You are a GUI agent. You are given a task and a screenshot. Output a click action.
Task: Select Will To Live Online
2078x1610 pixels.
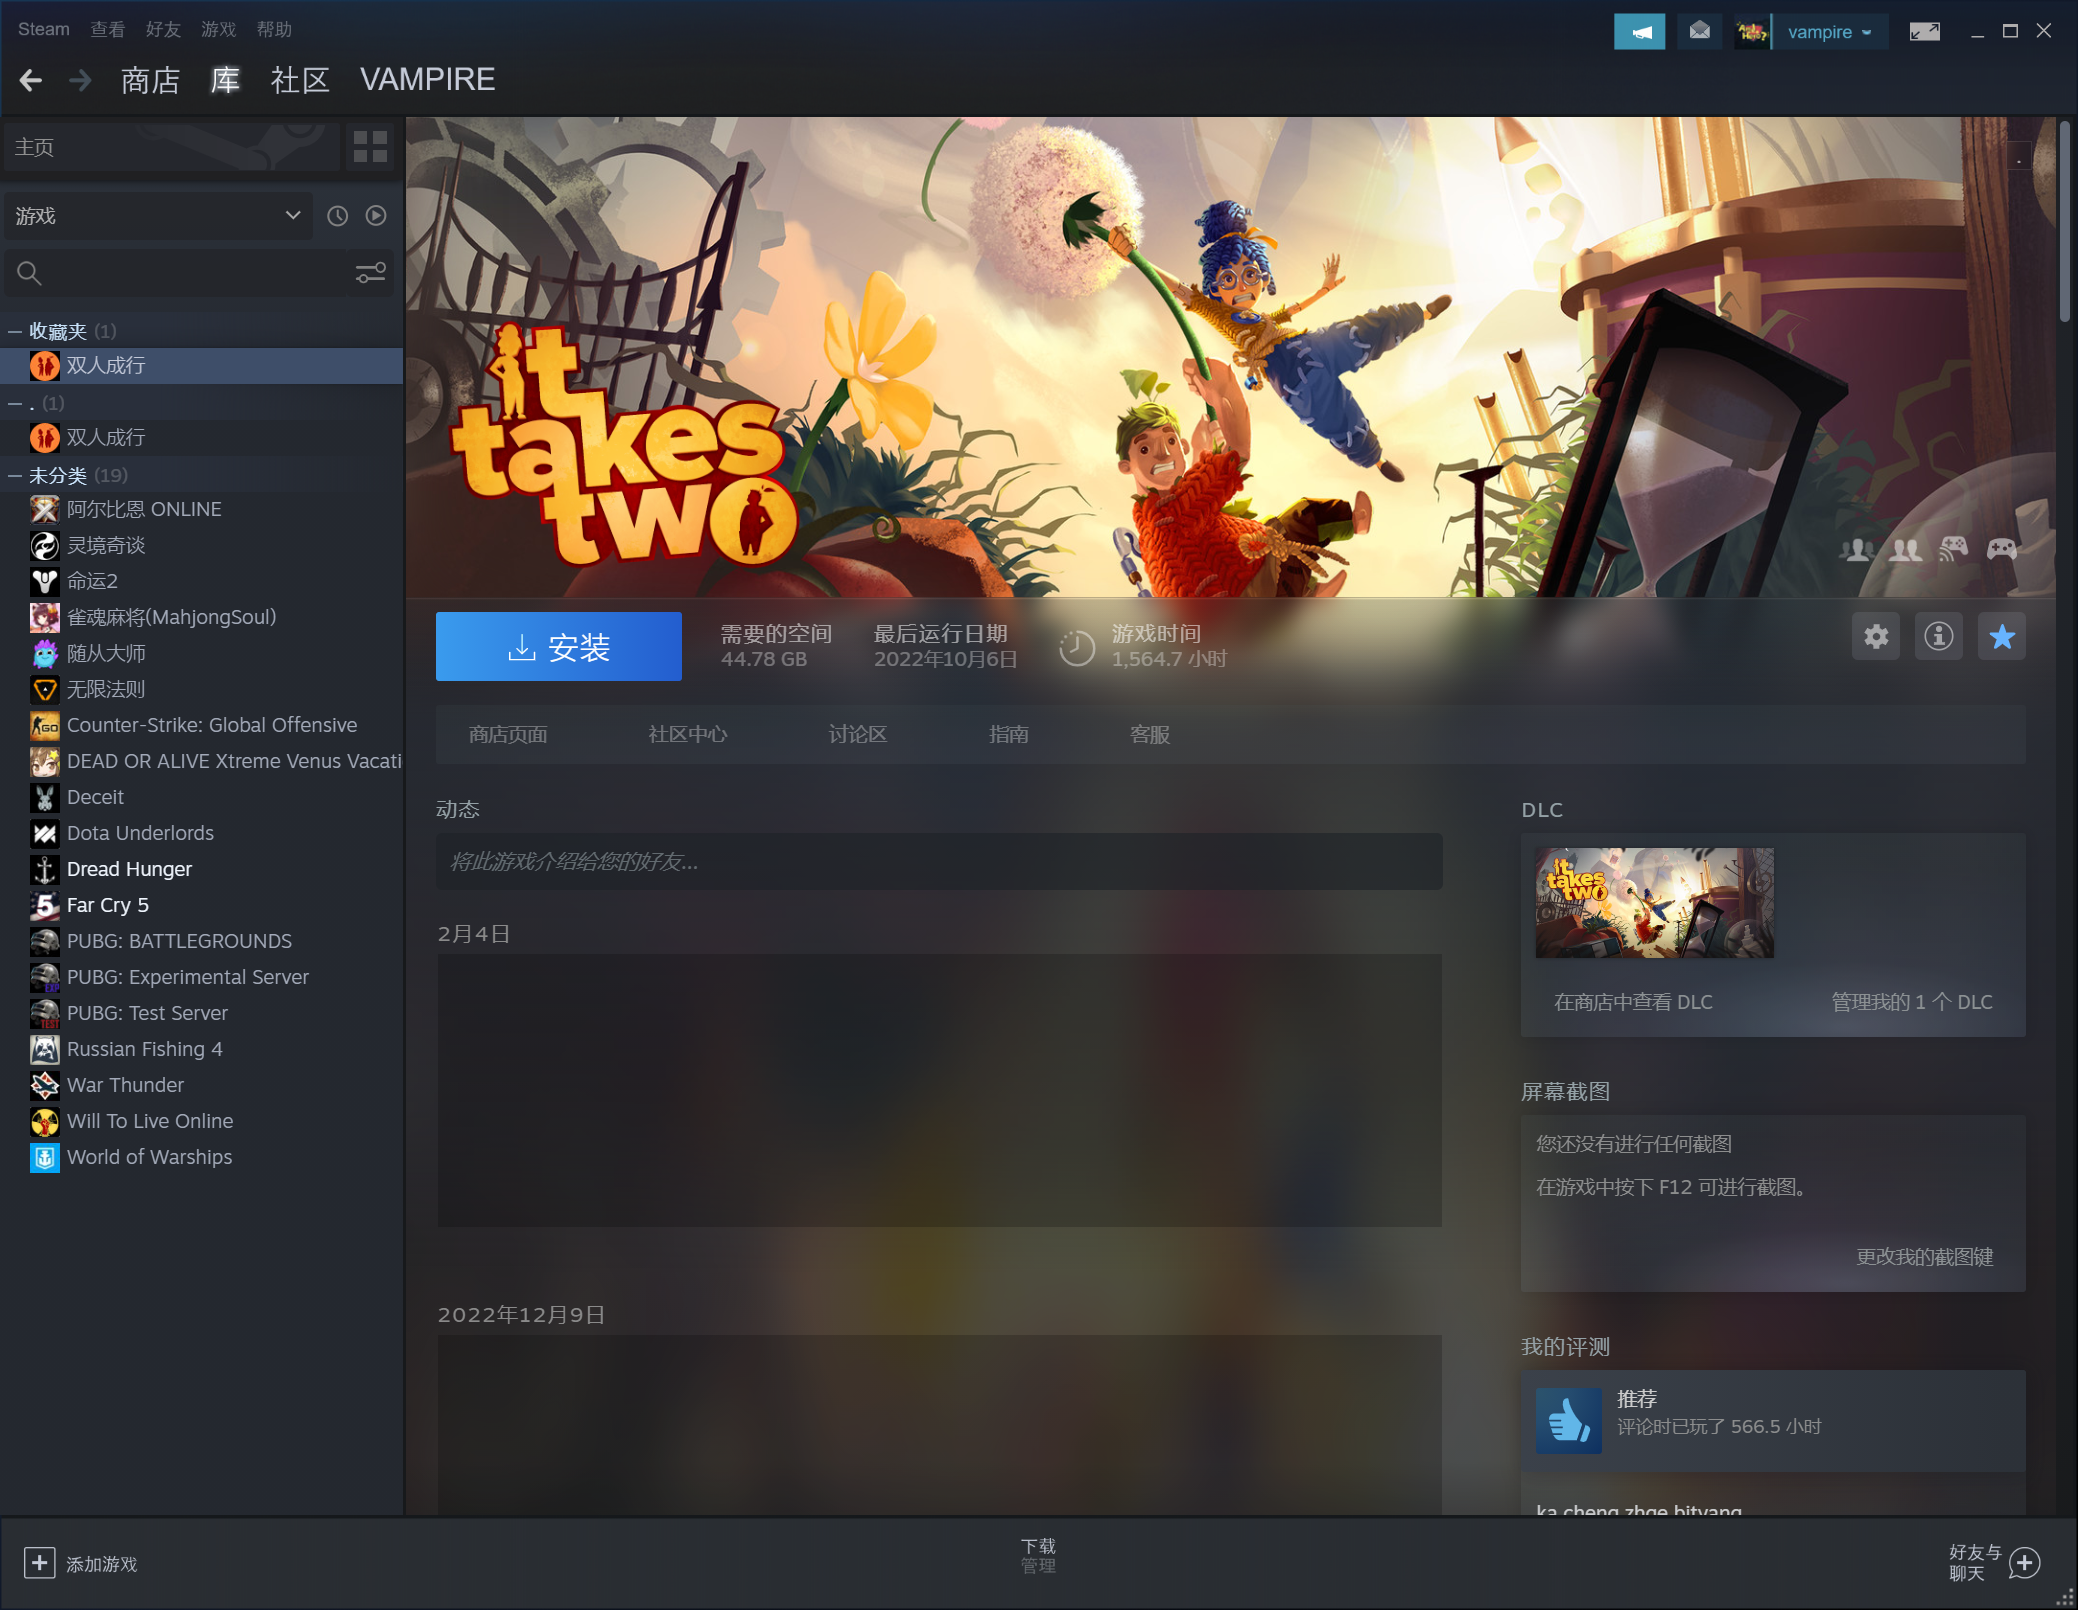point(150,1121)
